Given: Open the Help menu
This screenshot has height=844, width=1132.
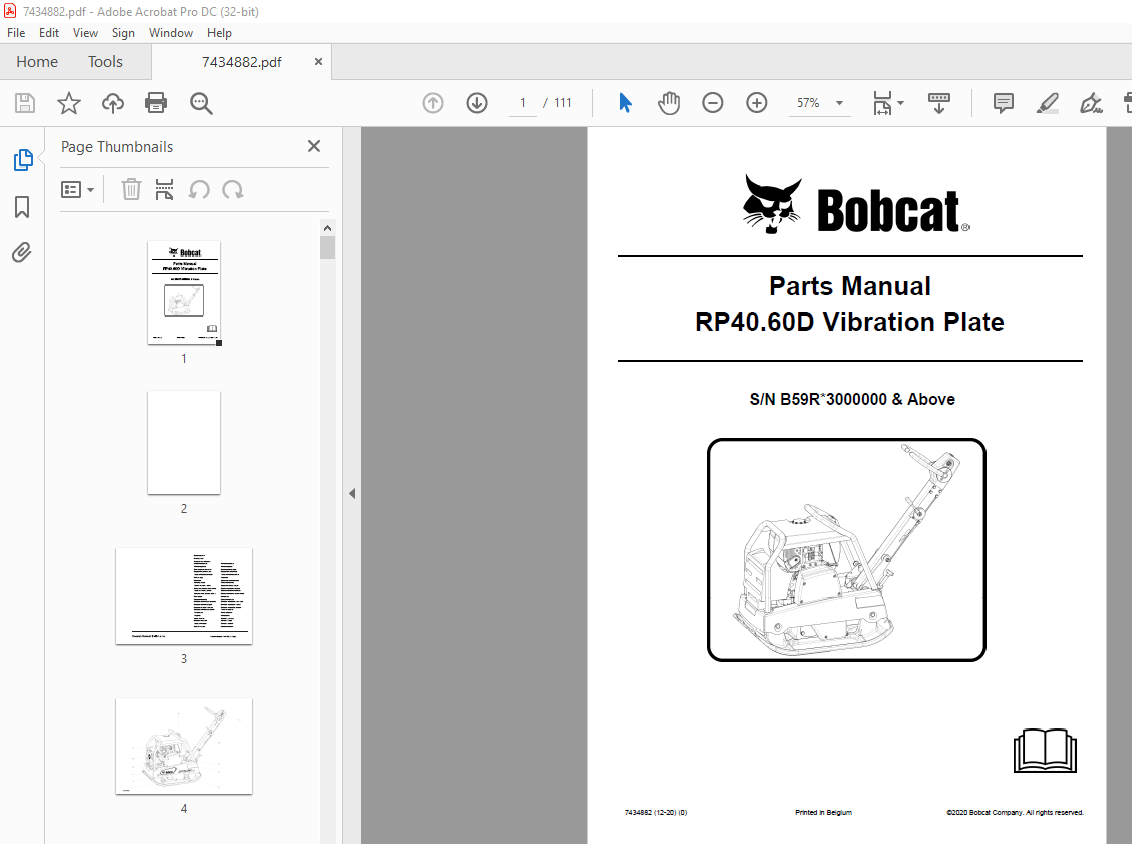Looking at the screenshot, I should coord(219,33).
